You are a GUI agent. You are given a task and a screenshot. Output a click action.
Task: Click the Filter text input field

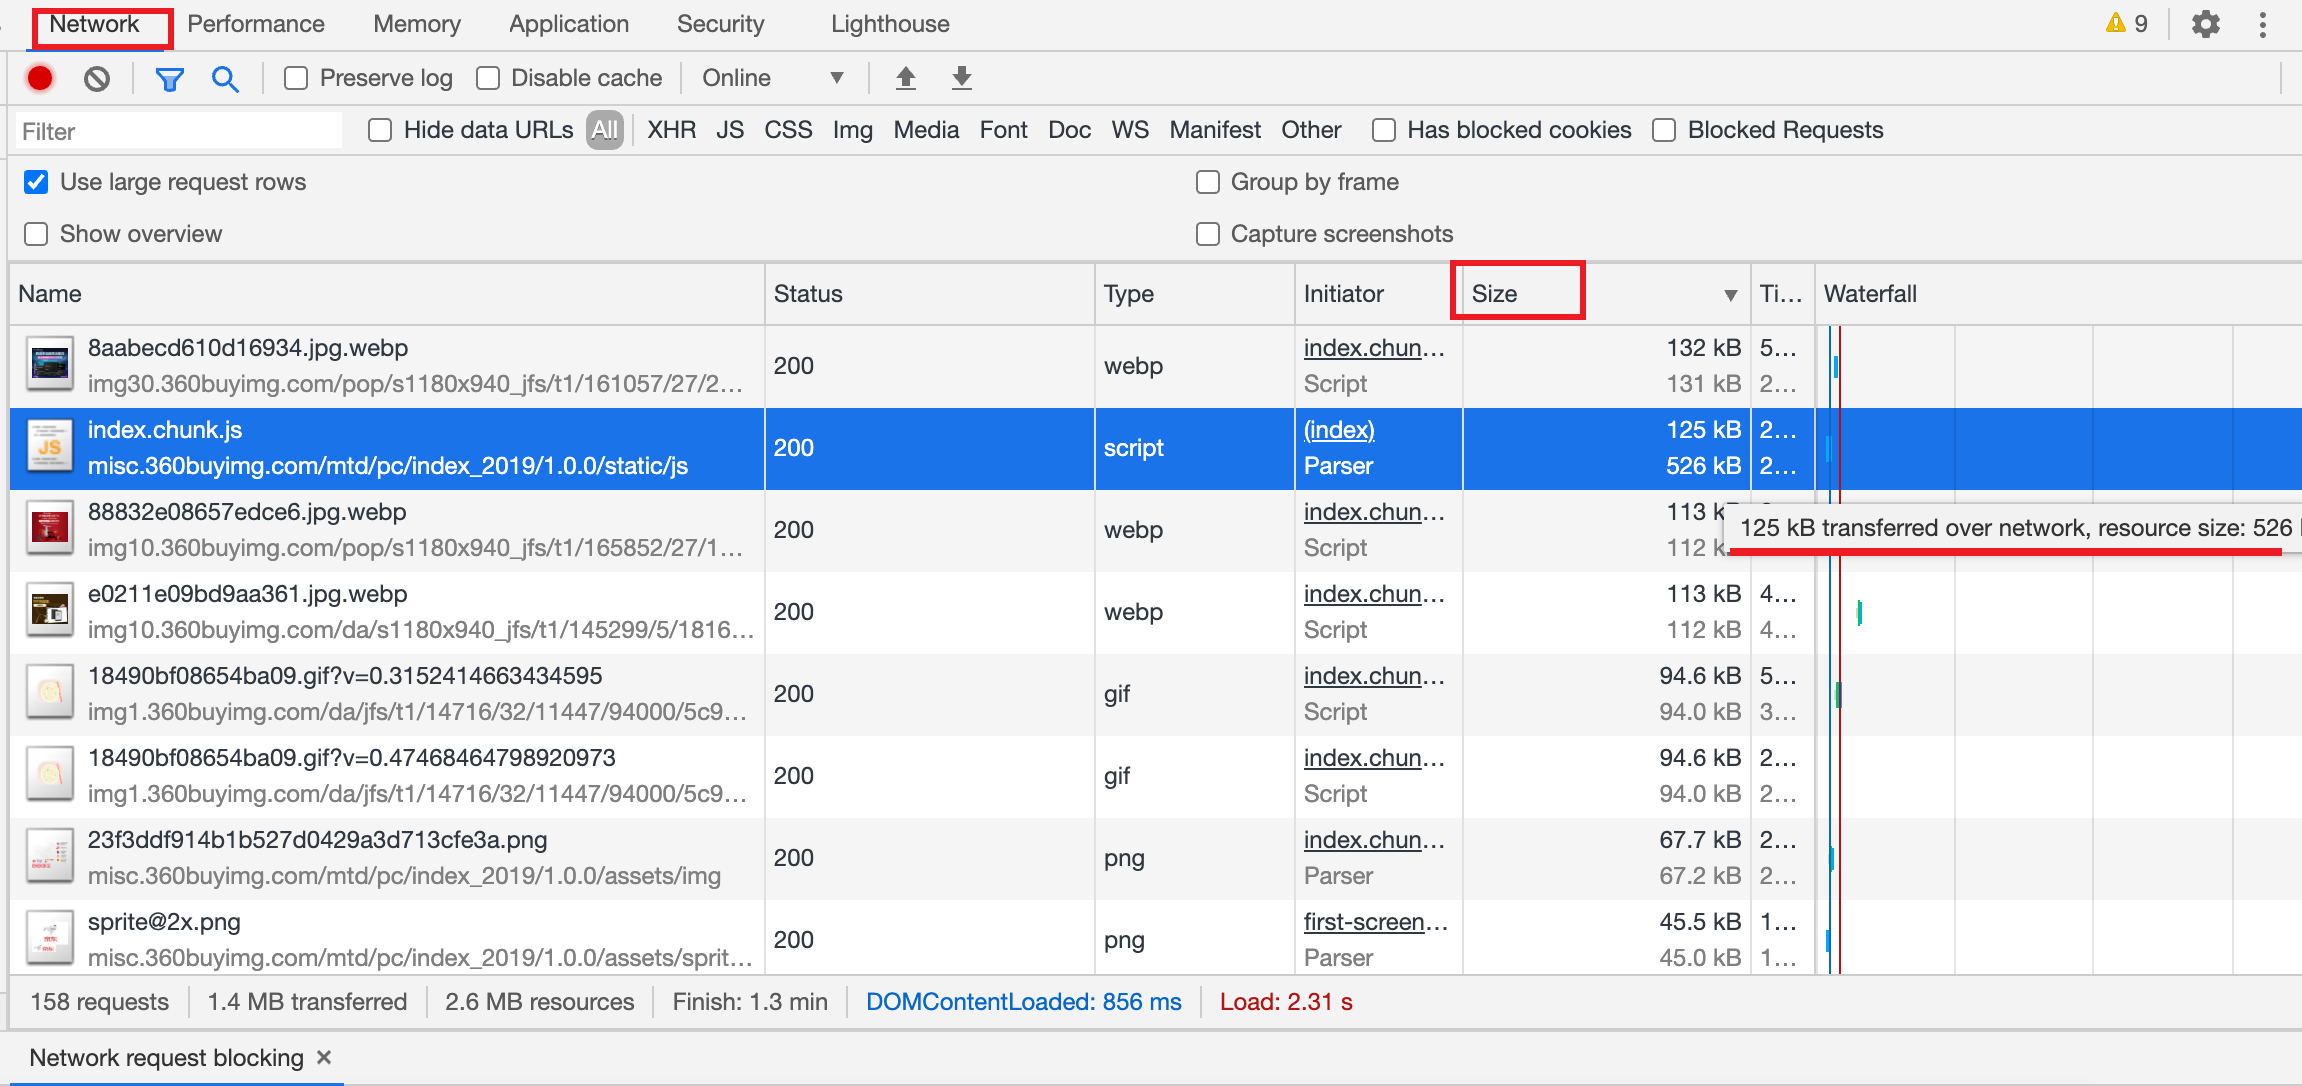pos(178,131)
